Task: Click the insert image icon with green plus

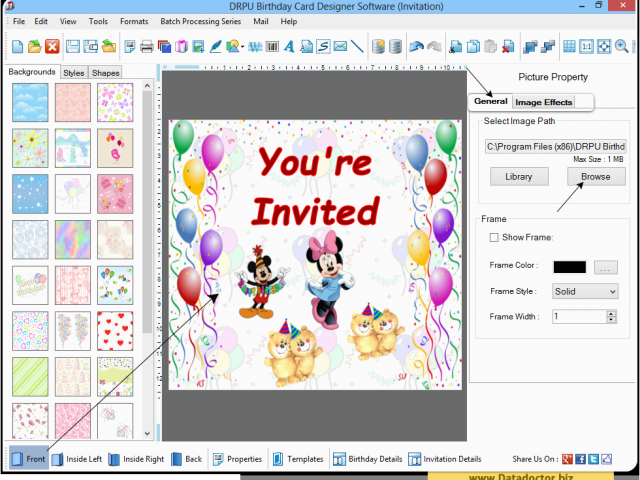Action: tap(198, 47)
